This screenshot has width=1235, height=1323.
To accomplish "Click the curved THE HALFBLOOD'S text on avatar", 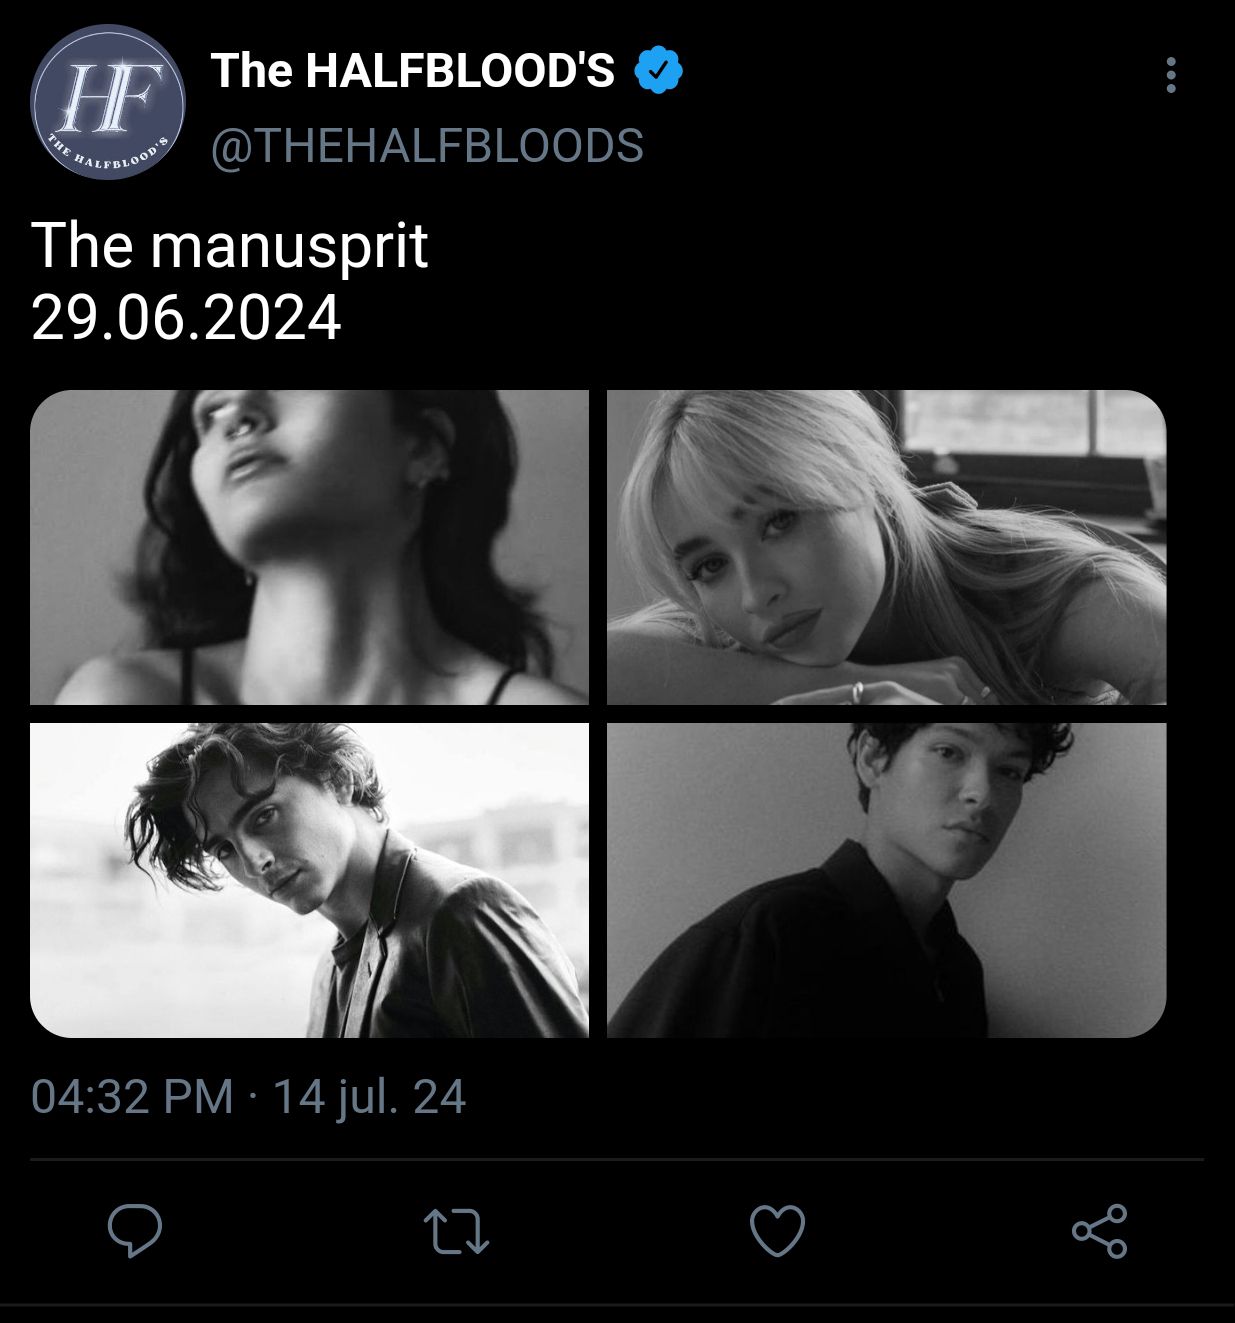I will [x=110, y=154].
